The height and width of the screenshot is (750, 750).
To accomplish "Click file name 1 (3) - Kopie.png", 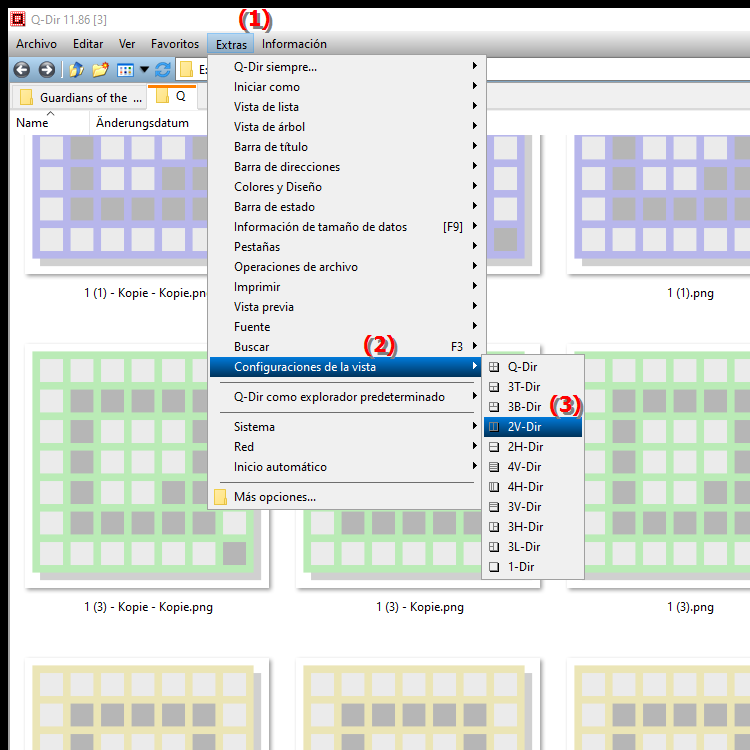I will pyautogui.click(x=419, y=607).
